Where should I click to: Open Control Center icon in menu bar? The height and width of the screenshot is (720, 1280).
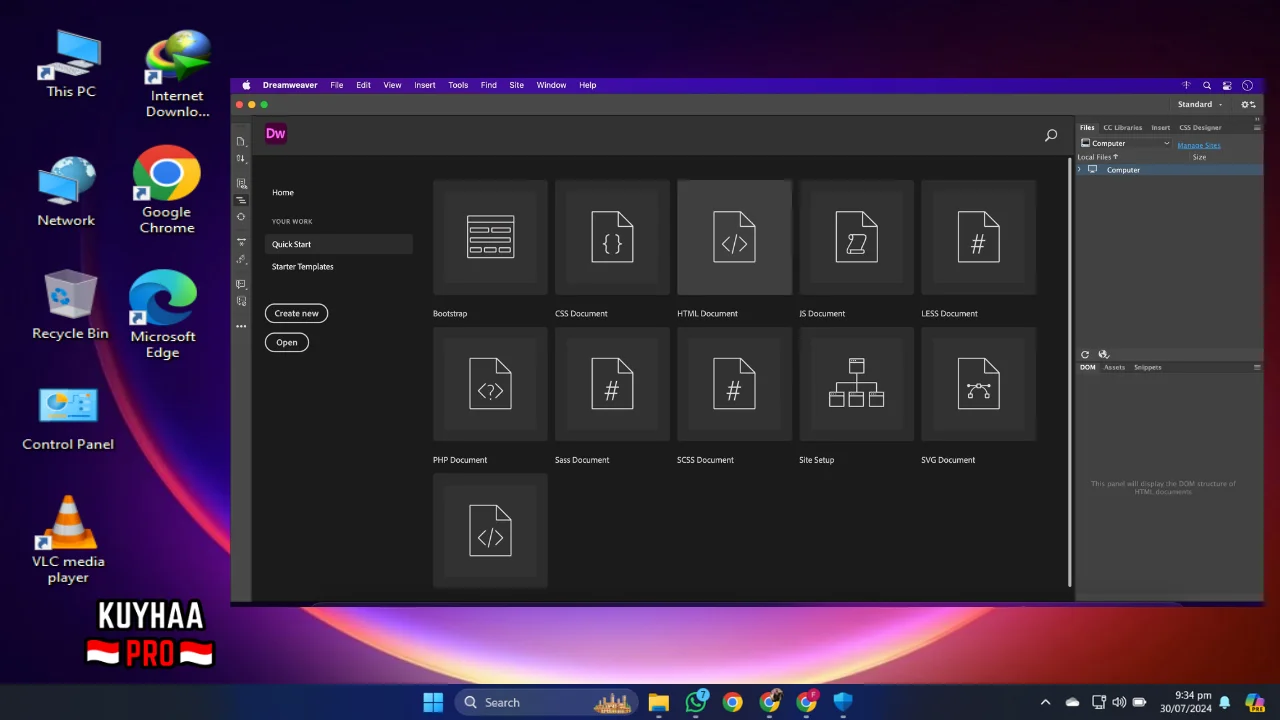tap(1227, 85)
